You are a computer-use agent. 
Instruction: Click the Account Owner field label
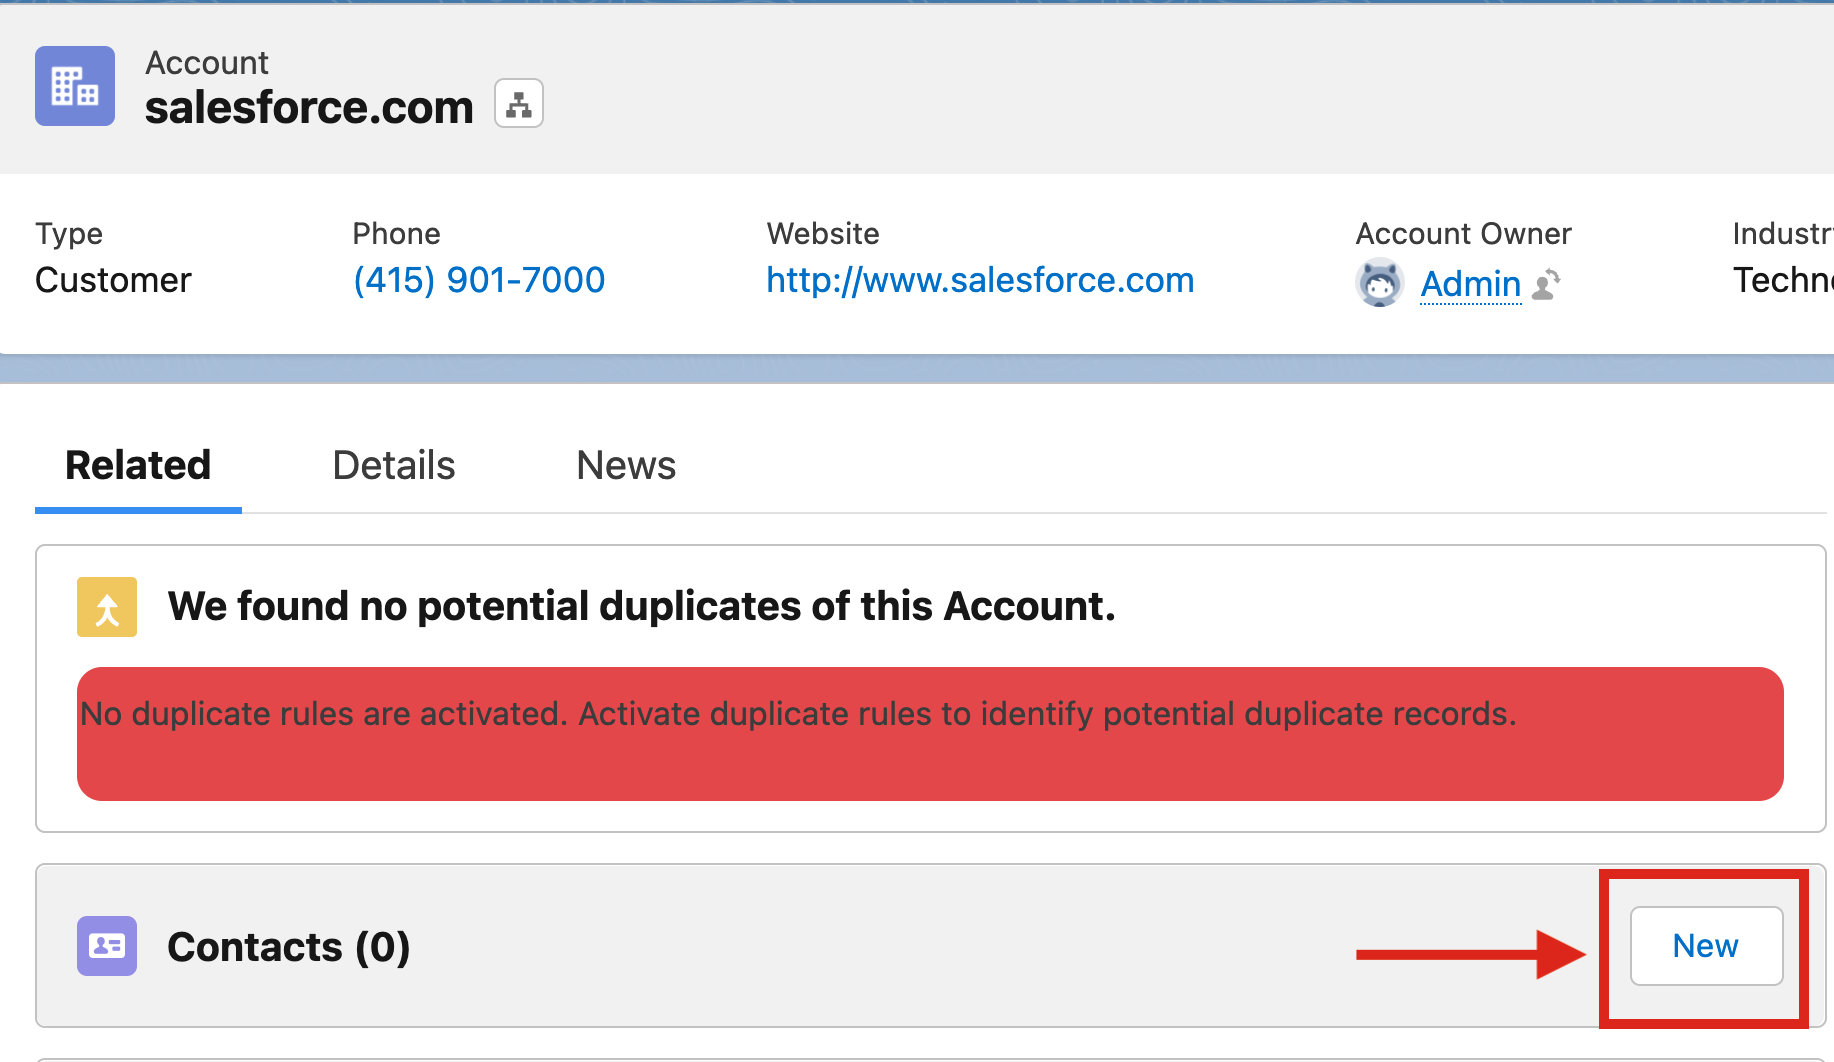click(x=1463, y=233)
